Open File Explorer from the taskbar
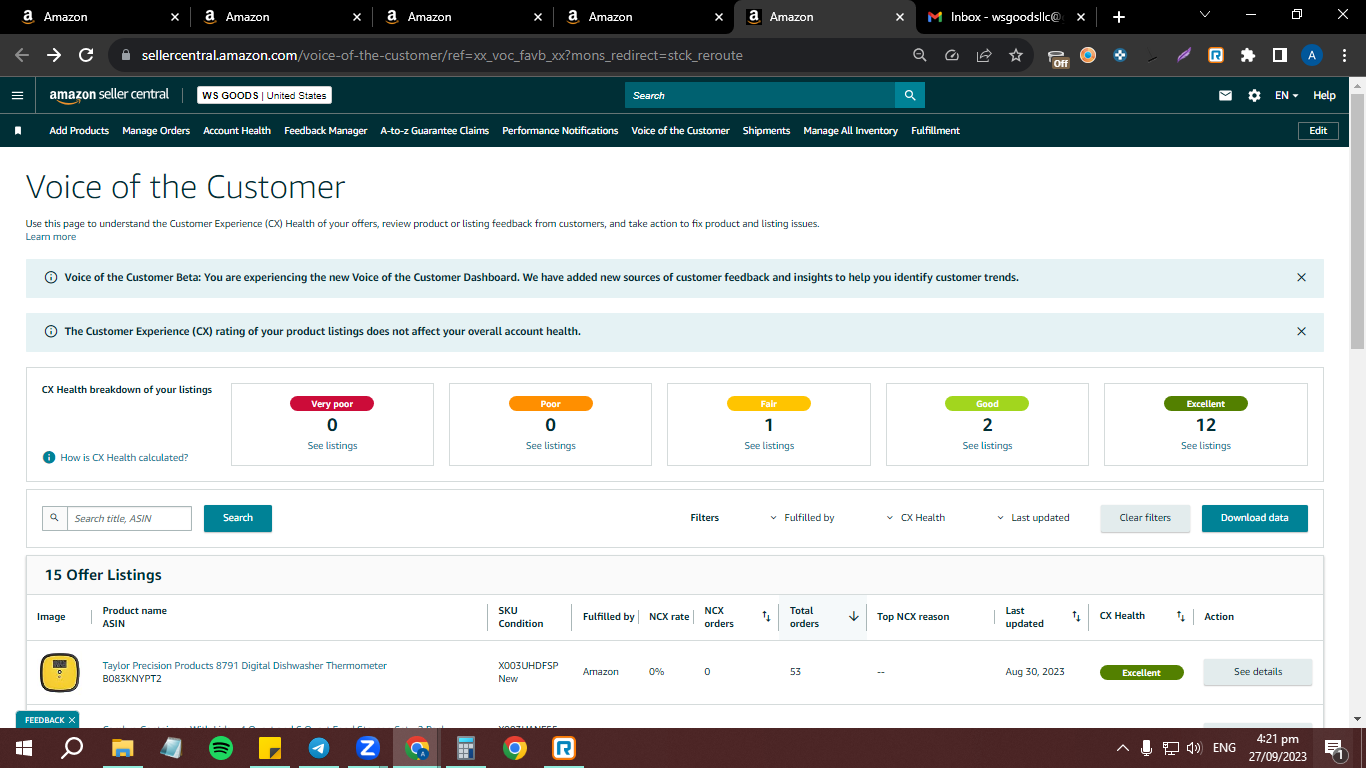1366x768 pixels. [x=123, y=747]
